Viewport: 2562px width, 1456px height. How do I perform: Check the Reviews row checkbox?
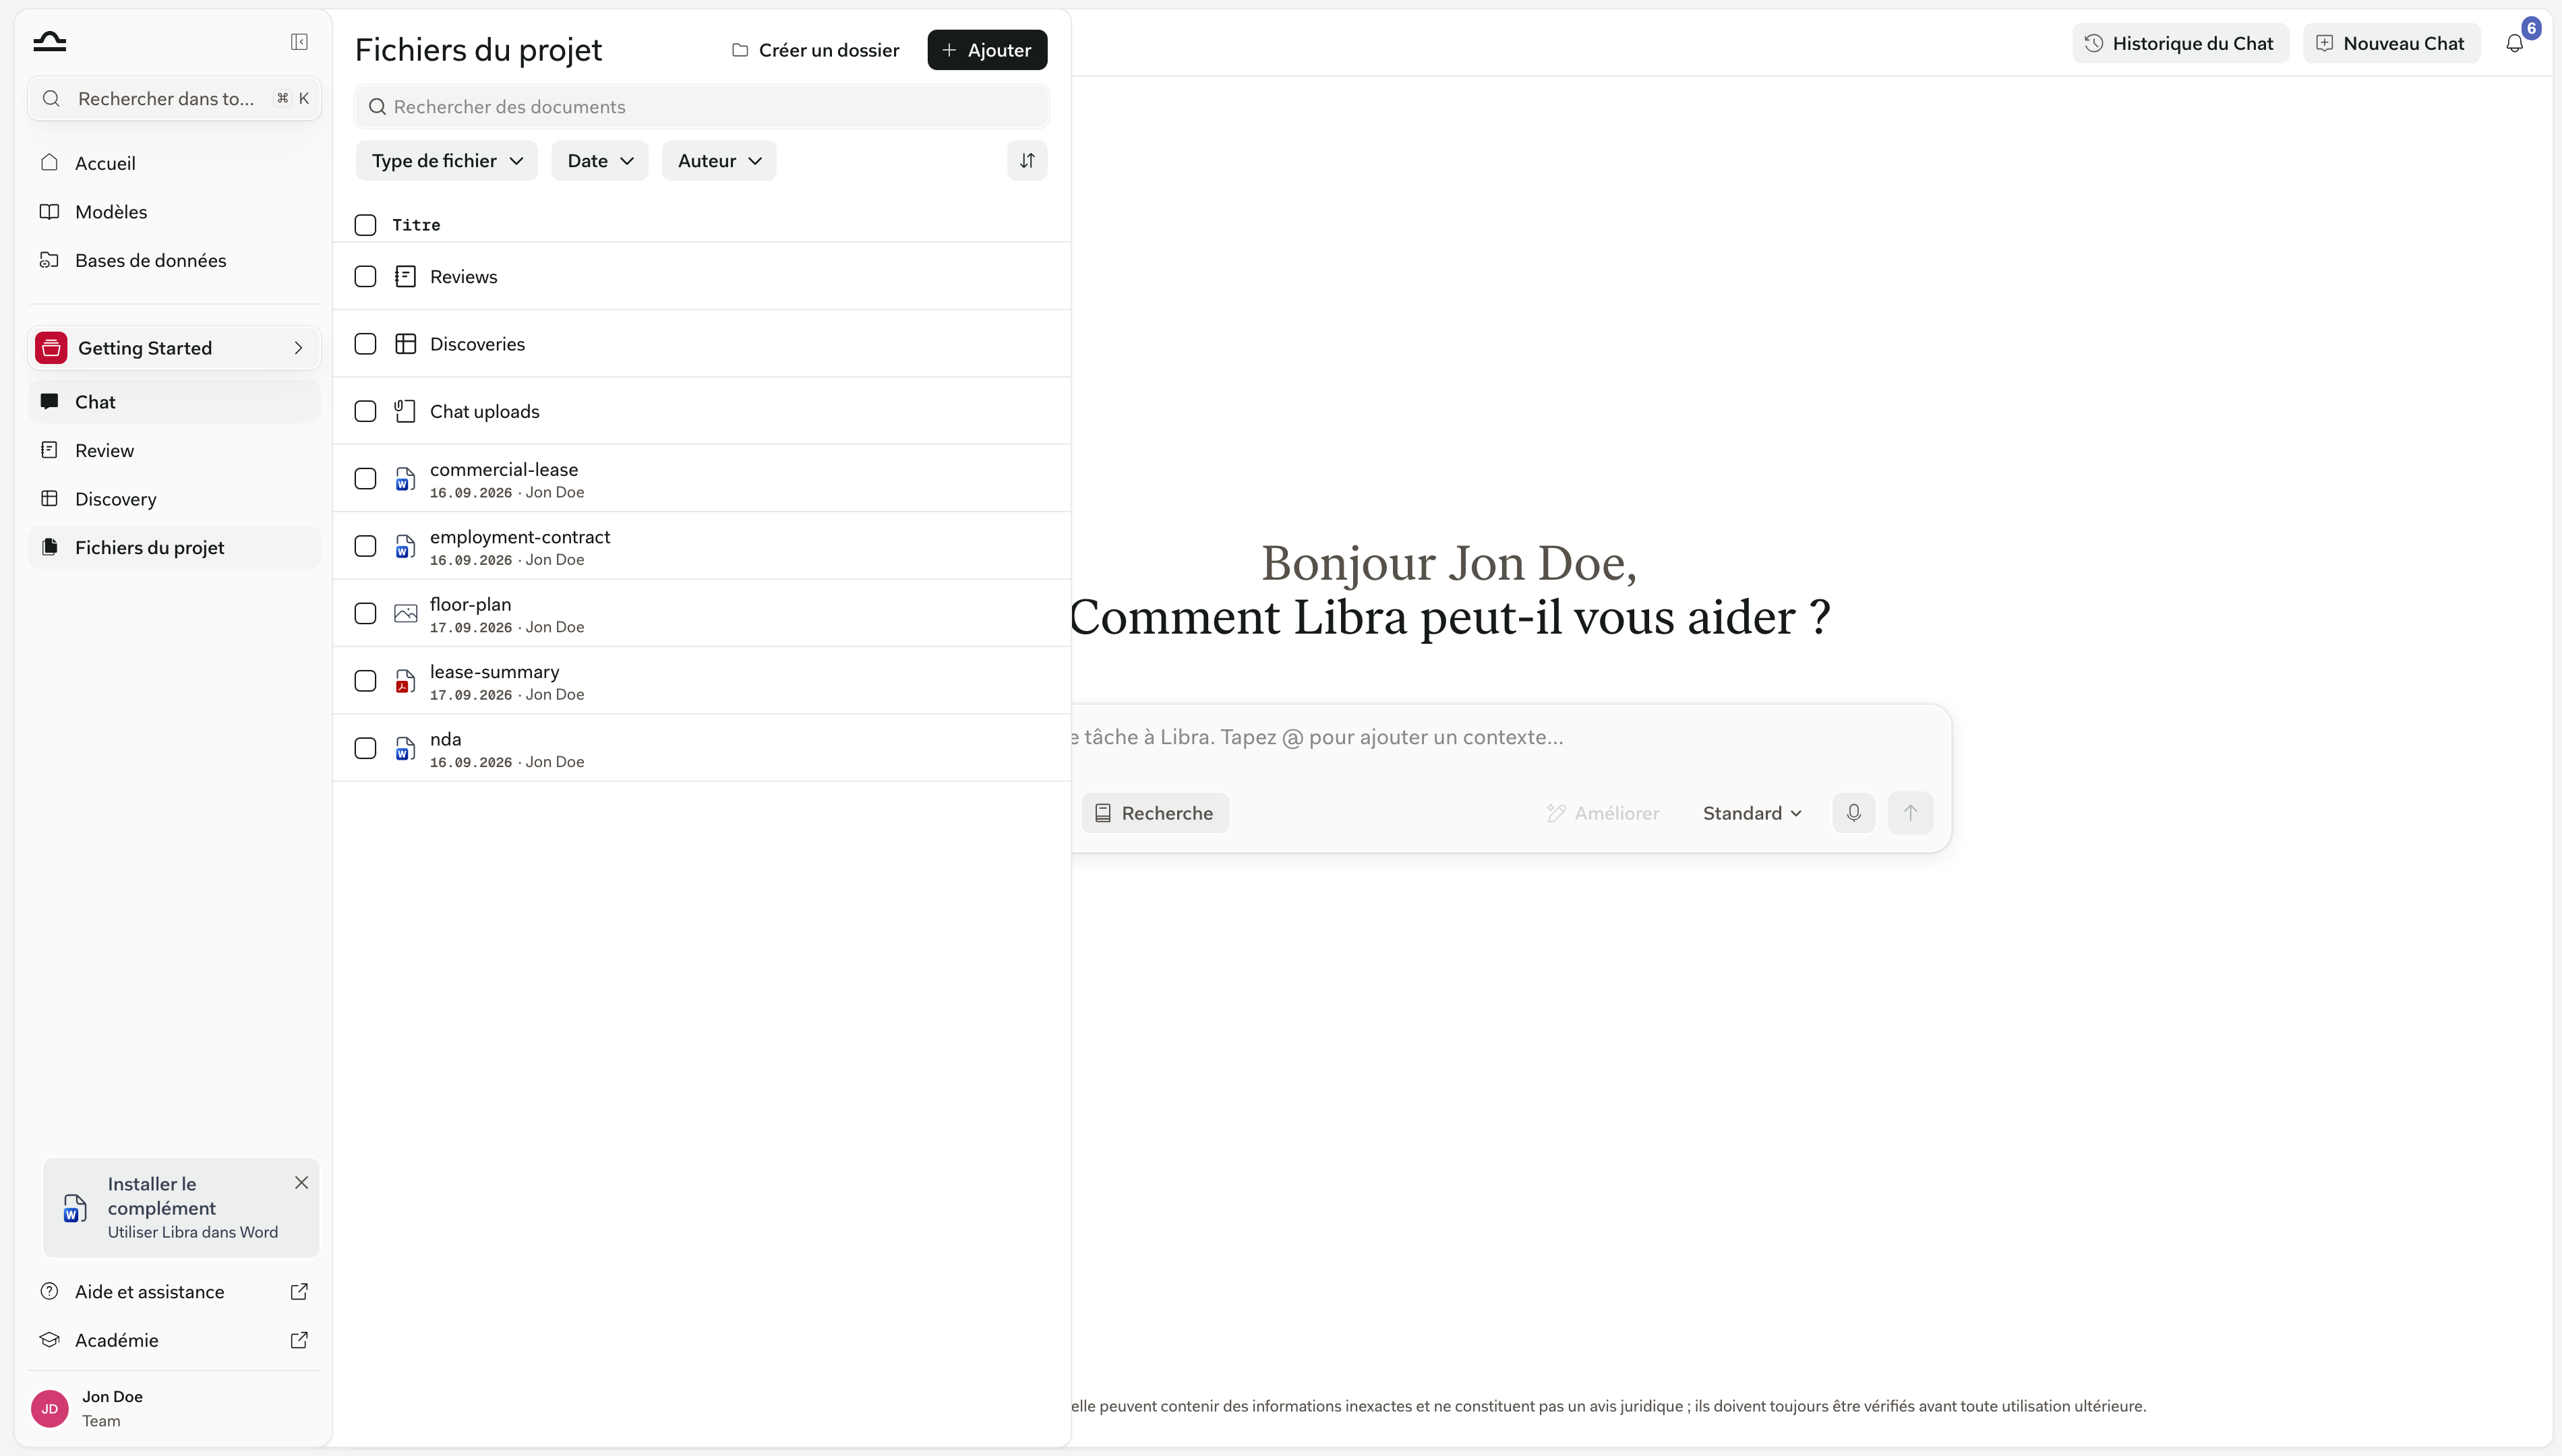(x=365, y=277)
